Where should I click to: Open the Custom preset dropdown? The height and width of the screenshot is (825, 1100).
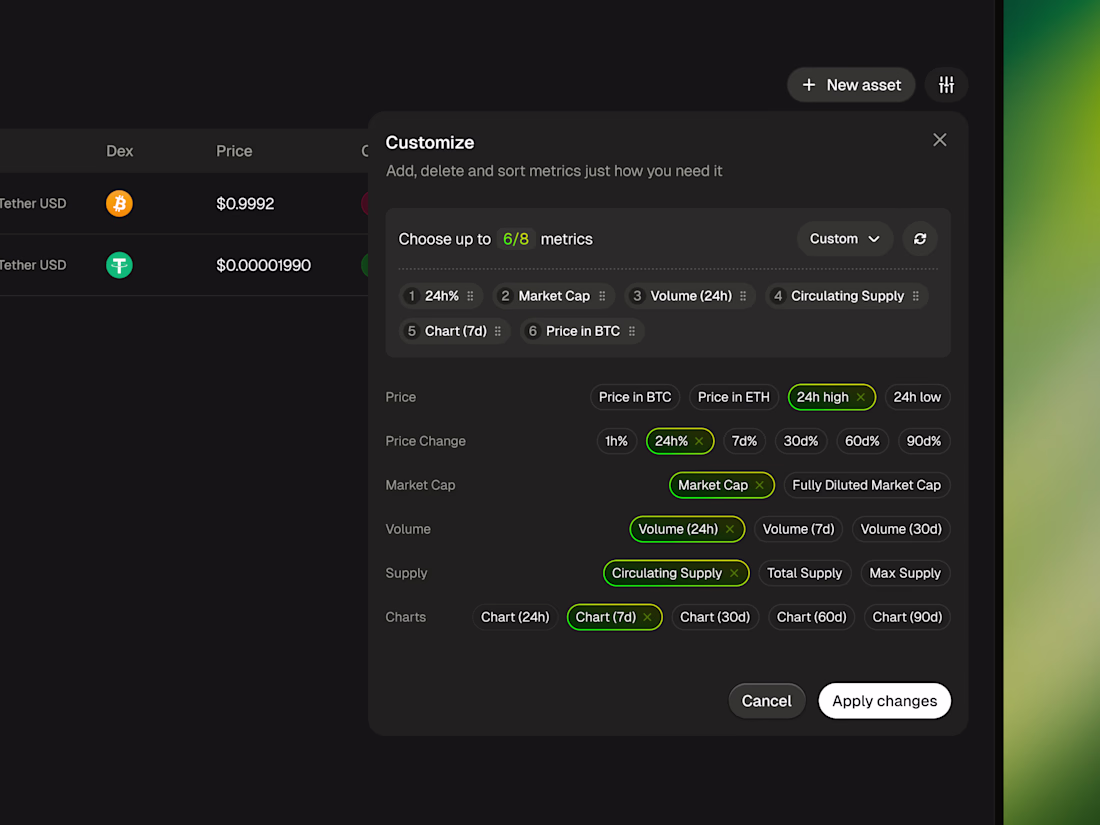[x=845, y=239]
